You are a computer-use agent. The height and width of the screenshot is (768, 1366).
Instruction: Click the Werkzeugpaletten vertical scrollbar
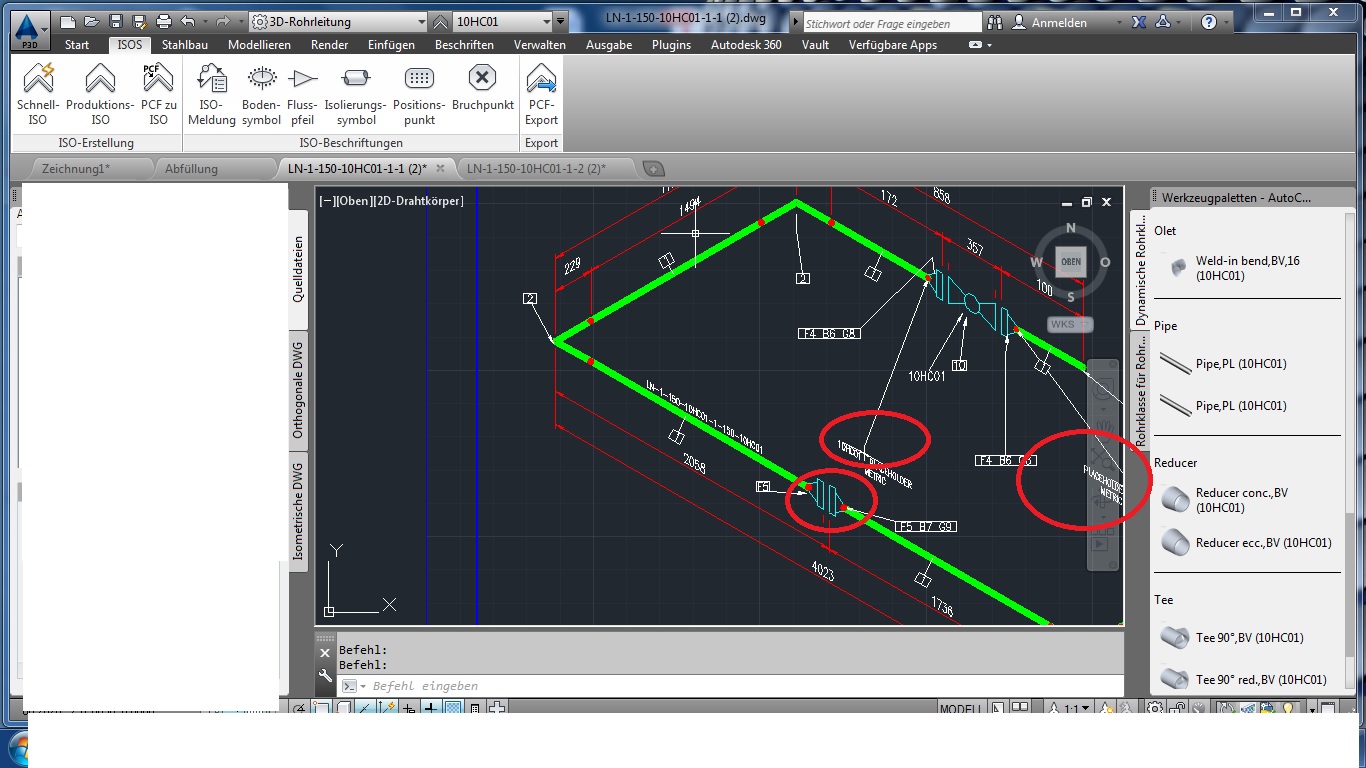pyautogui.click(x=1349, y=450)
